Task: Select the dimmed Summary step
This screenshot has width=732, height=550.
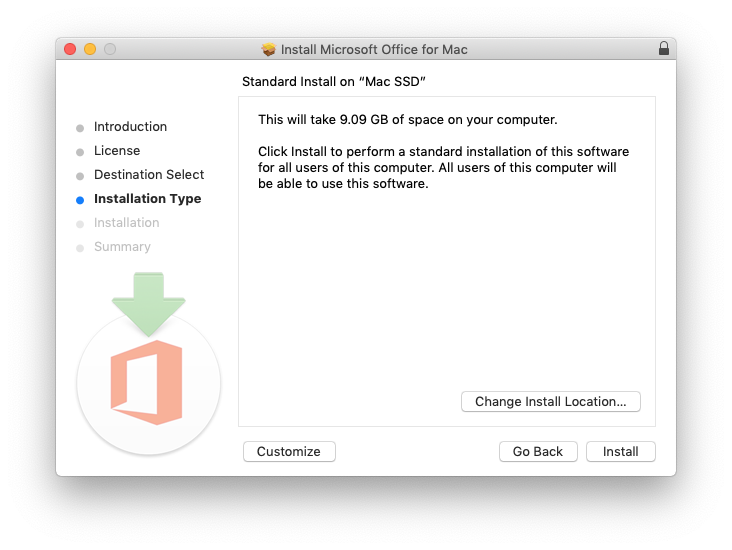Action: [x=122, y=247]
